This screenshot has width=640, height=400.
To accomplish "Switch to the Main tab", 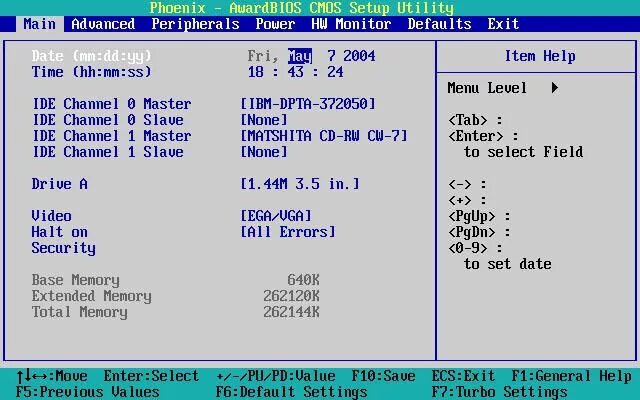I will 40,24.
